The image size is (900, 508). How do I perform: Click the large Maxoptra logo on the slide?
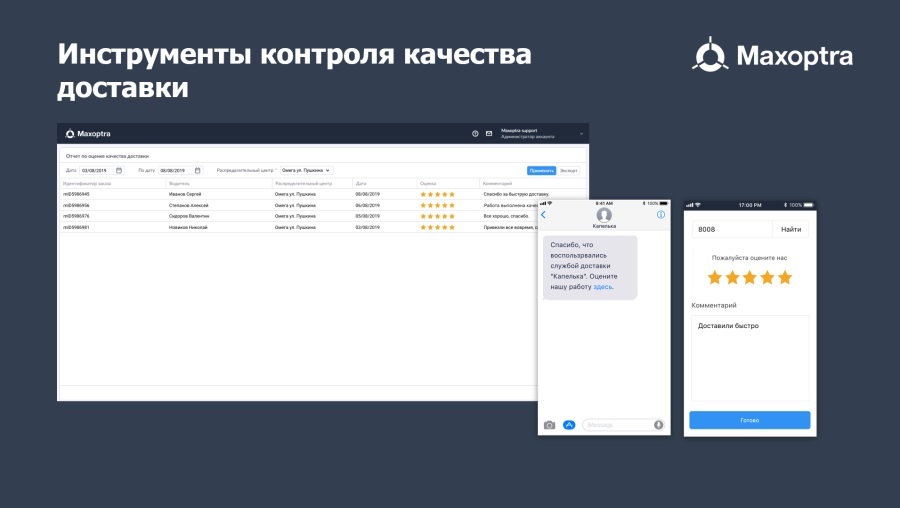coord(772,55)
